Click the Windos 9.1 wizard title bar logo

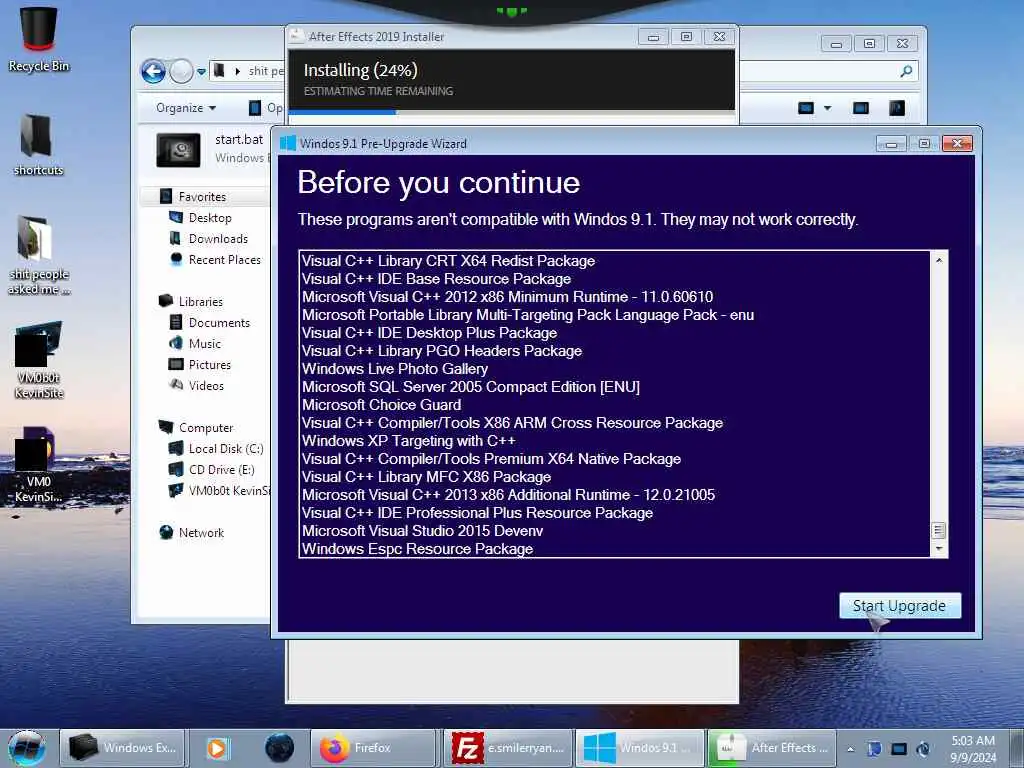pyautogui.click(x=288, y=143)
